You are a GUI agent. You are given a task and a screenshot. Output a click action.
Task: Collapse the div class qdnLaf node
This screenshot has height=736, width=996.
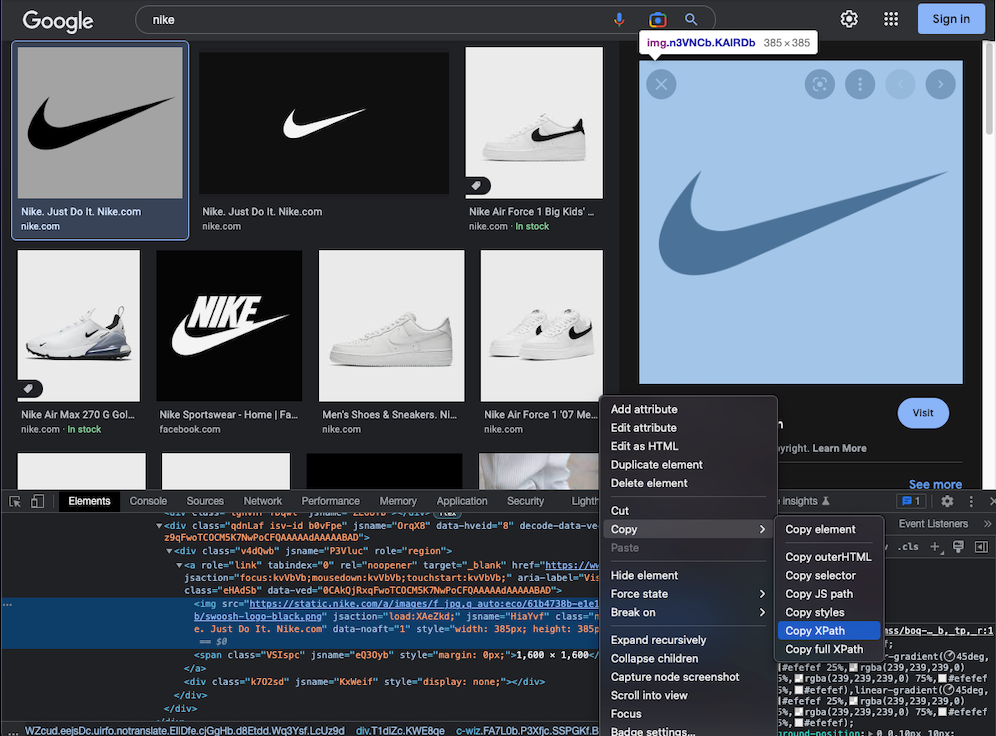point(159,526)
